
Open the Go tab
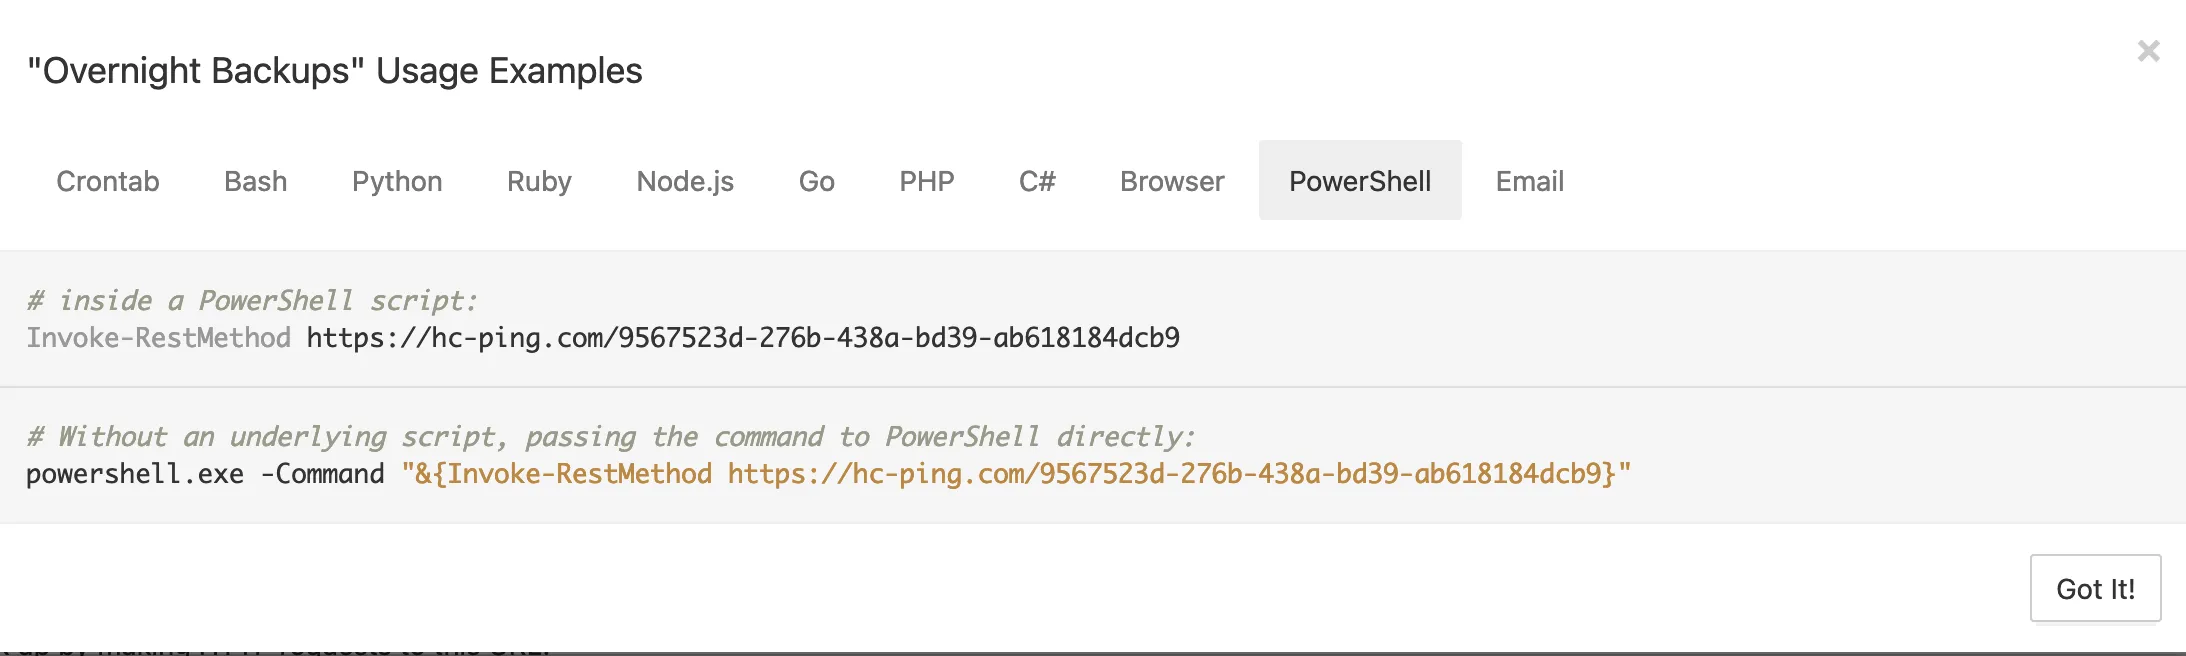coord(816,181)
